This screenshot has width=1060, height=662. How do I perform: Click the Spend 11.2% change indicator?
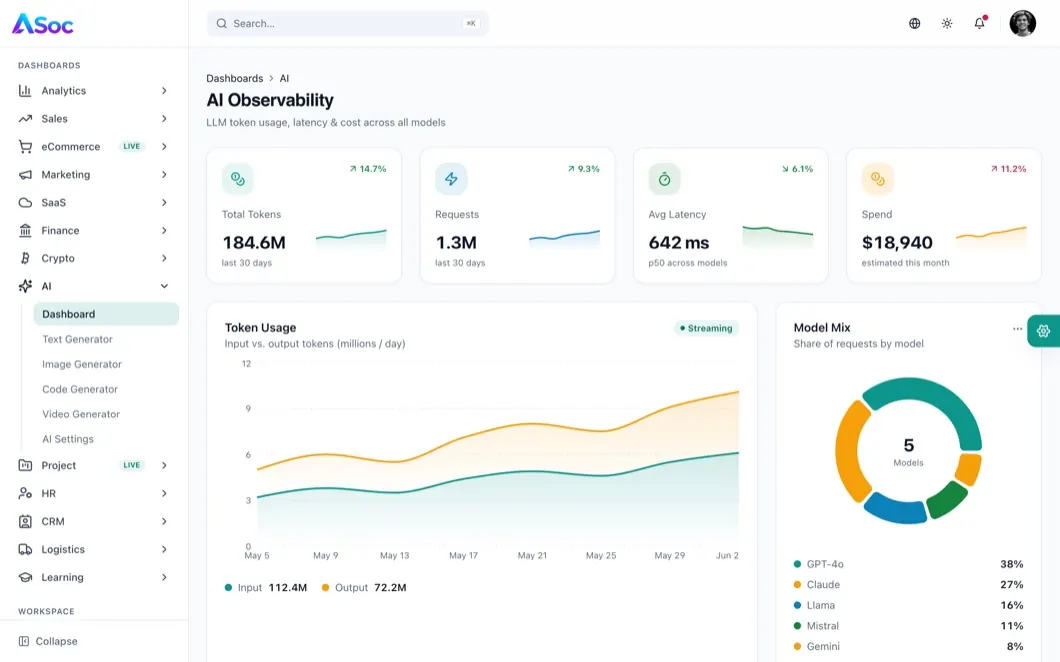[1008, 169]
